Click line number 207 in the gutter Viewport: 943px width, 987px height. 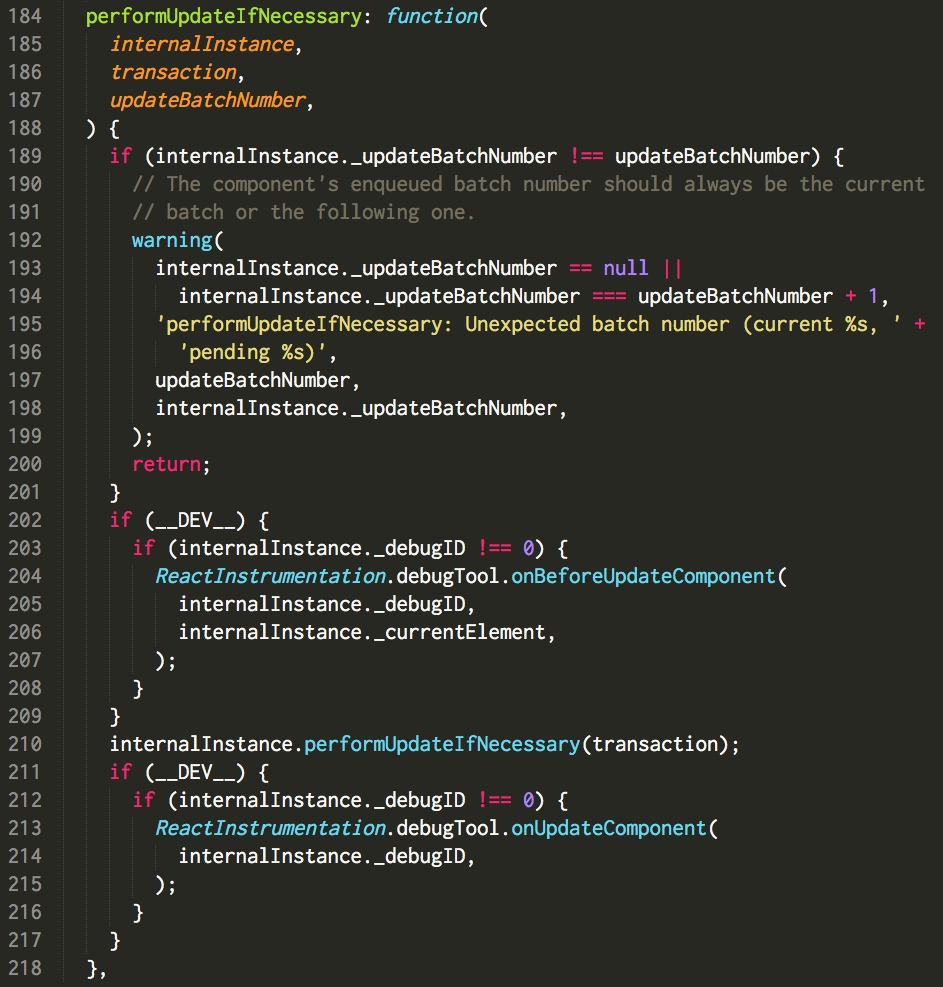(x=25, y=660)
